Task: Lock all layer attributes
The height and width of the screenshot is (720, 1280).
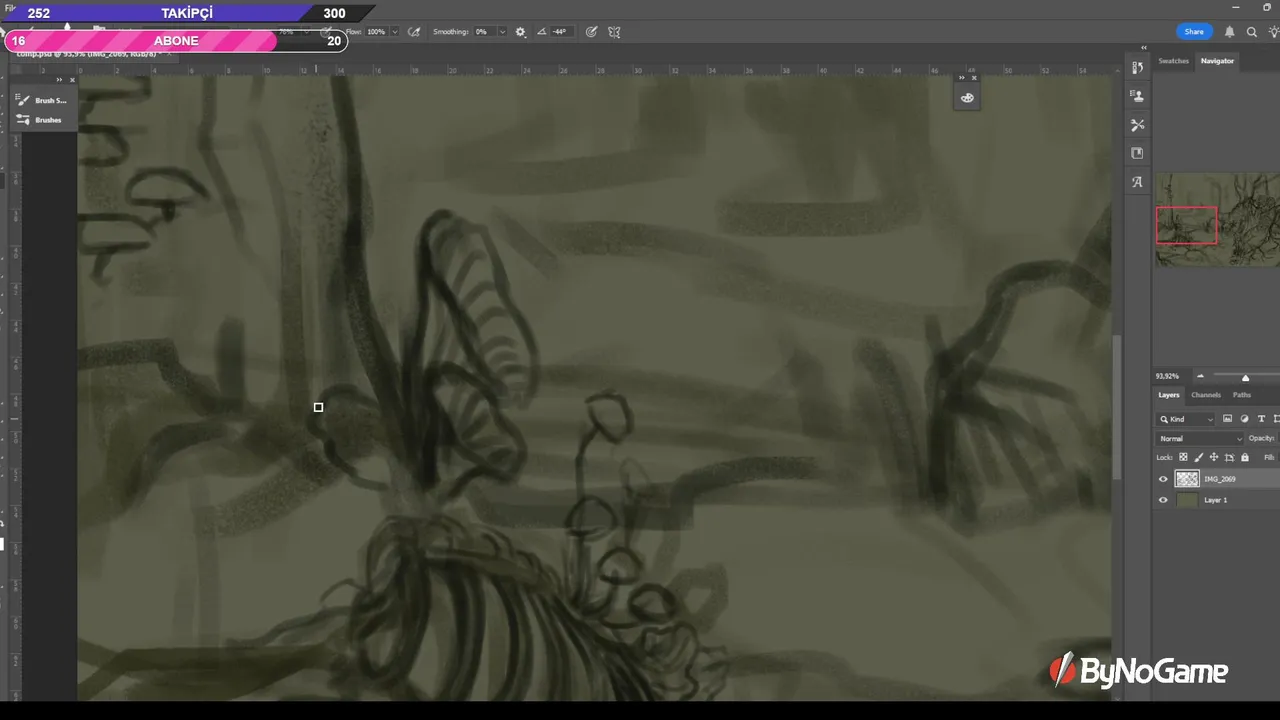Action: pos(1245,457)
